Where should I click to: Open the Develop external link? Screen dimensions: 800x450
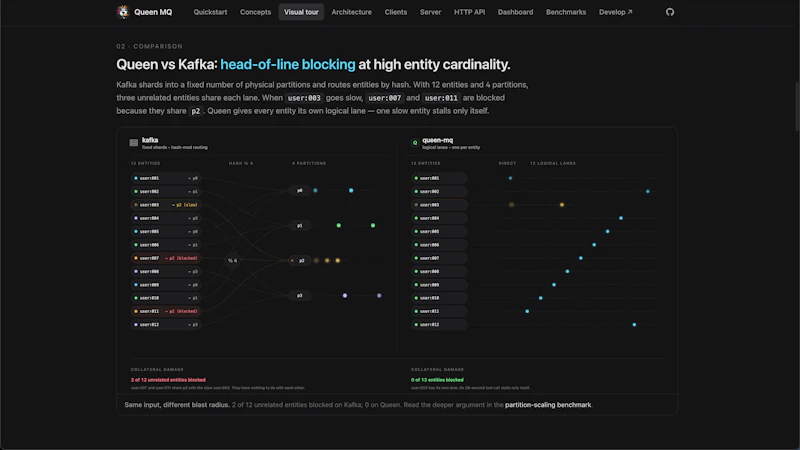click(615, 12)
